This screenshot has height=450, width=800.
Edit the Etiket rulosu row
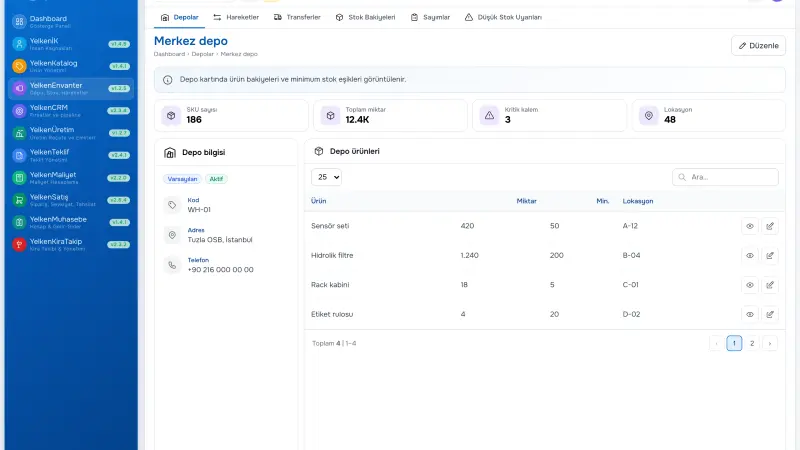click(x=770, y=314)
